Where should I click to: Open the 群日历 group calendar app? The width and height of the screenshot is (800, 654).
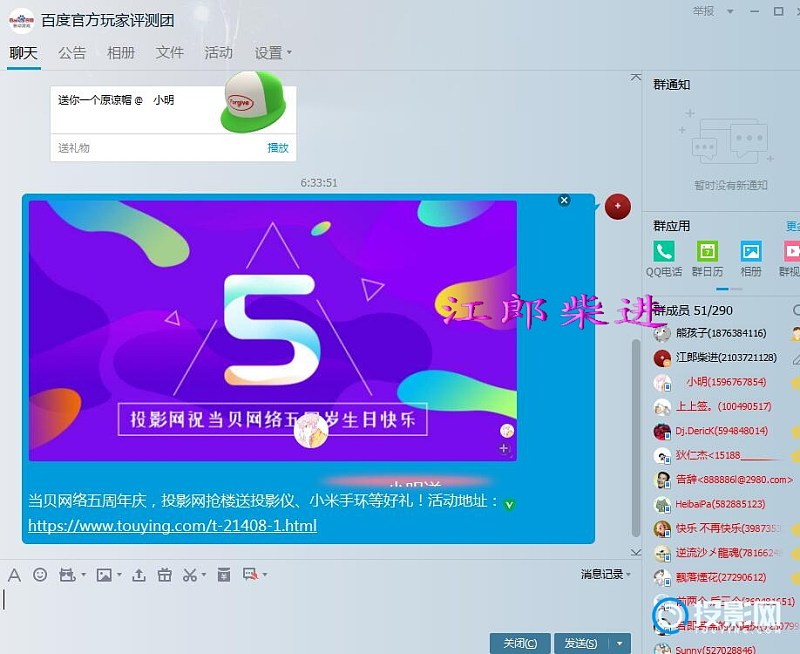(x=707, y=260)
